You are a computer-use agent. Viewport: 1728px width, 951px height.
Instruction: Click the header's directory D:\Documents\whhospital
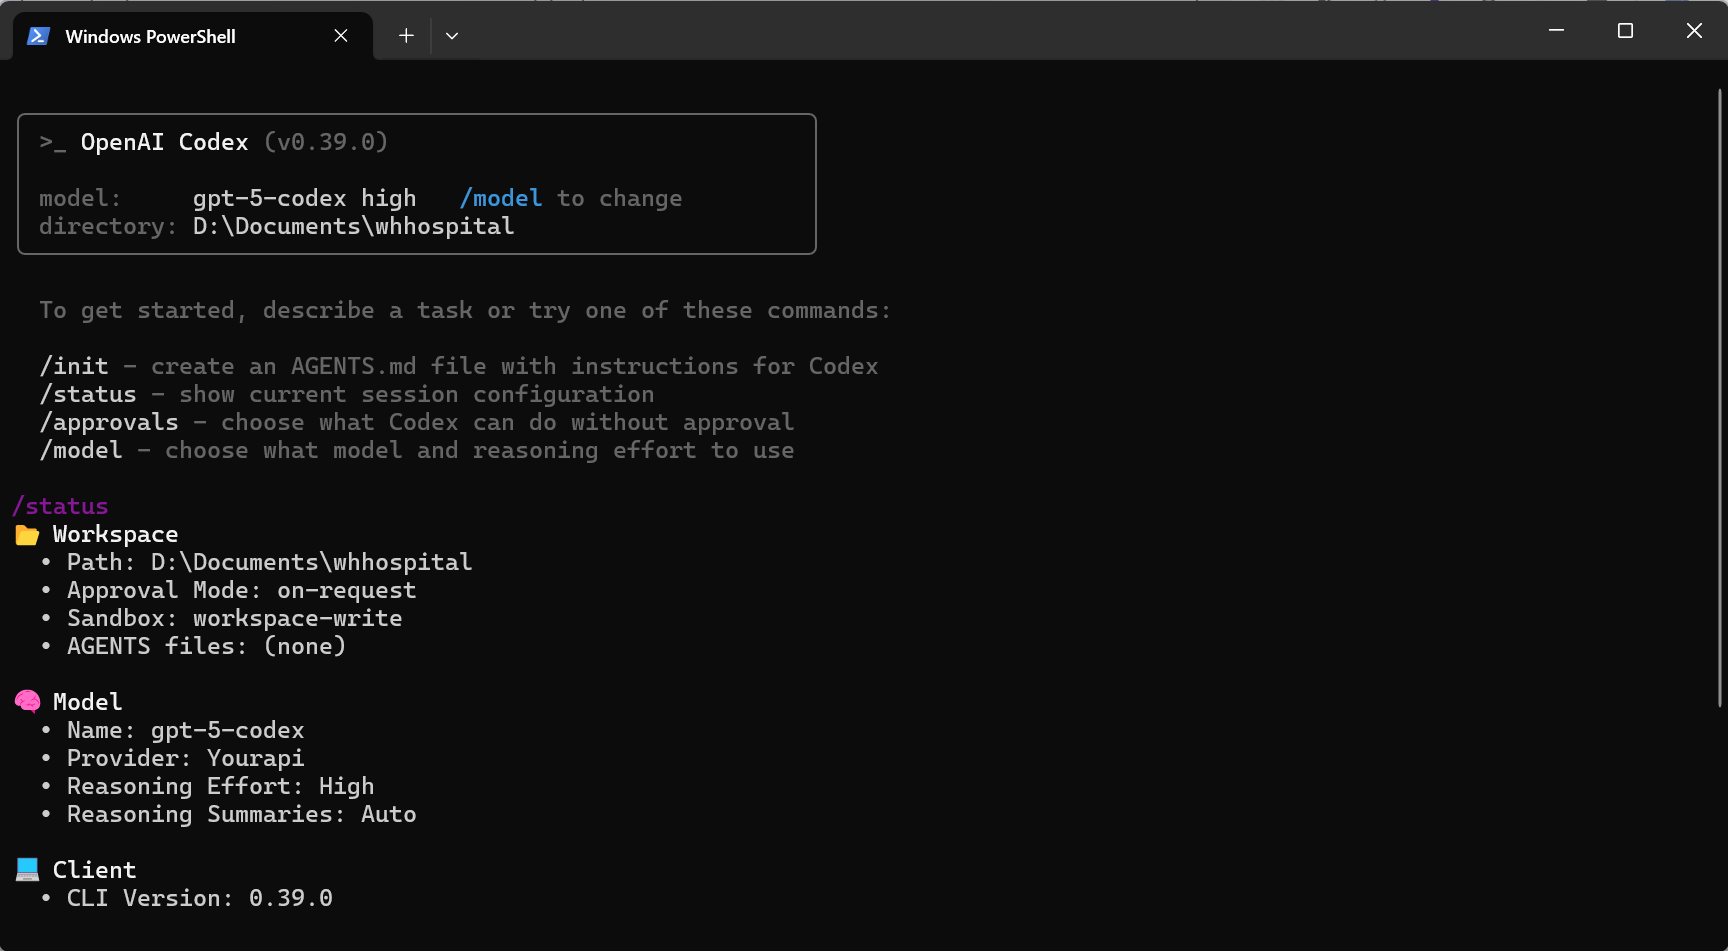354,226
